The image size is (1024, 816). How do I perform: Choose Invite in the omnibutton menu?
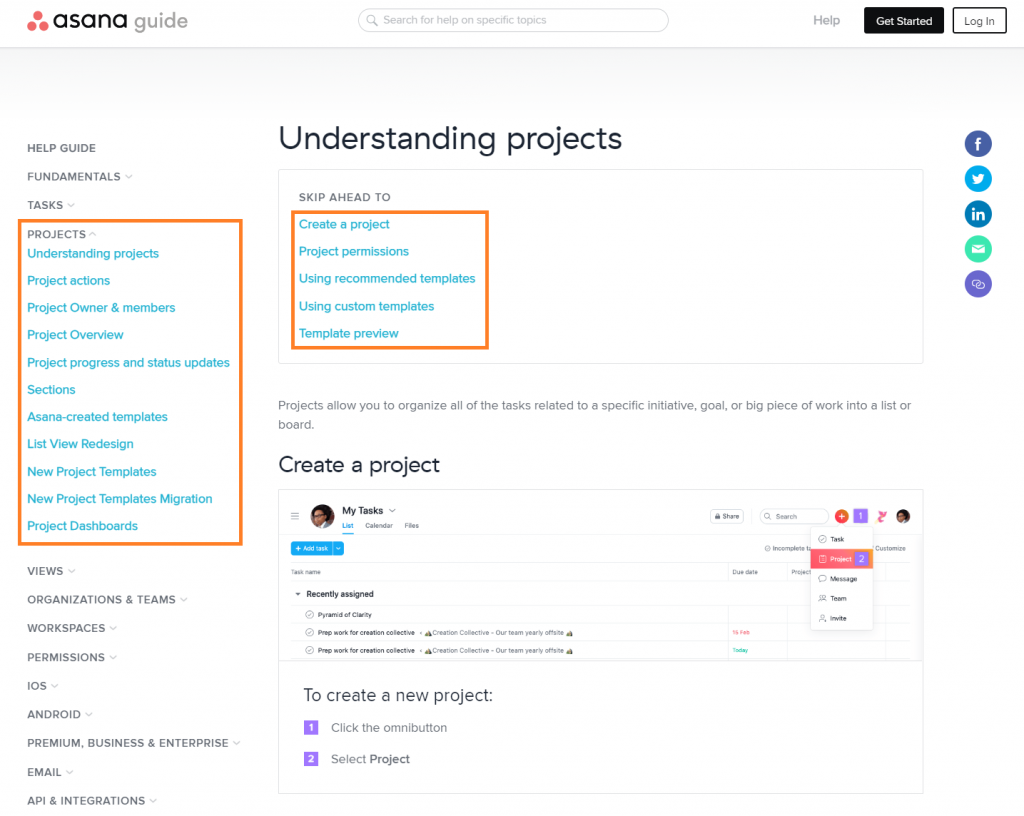click(x=841, y=618)
